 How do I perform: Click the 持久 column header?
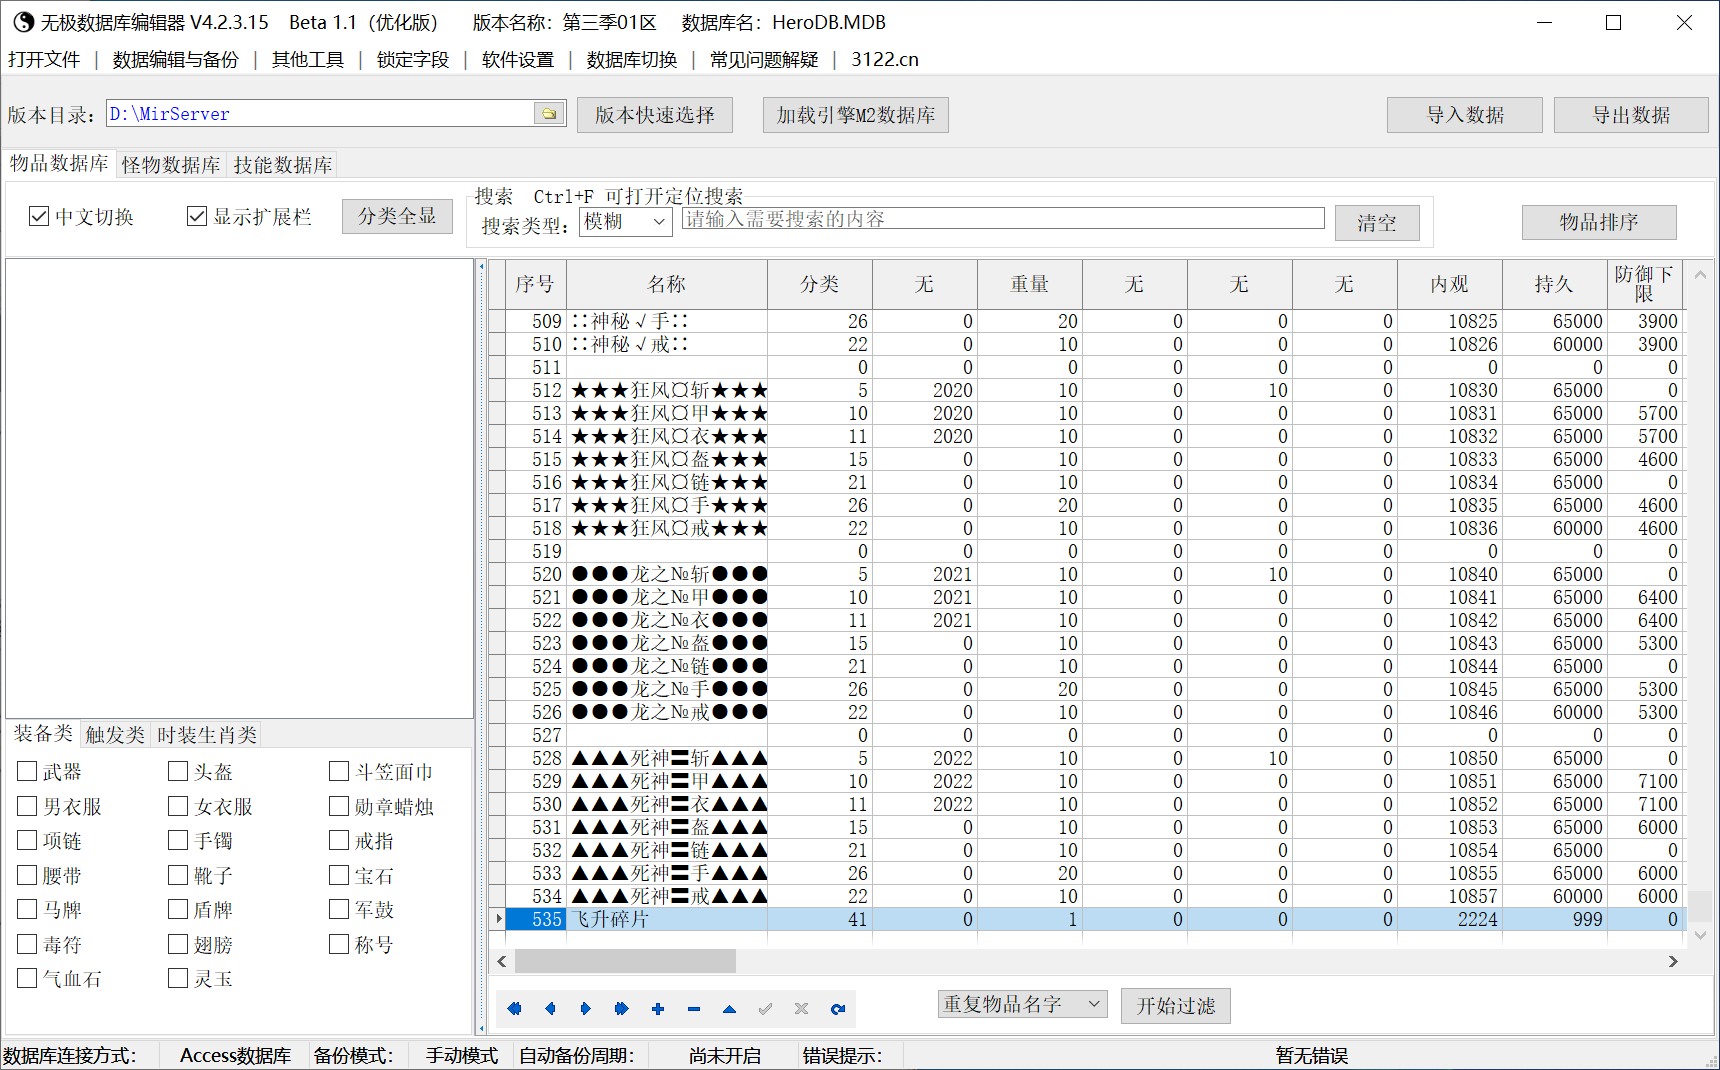1554,285
